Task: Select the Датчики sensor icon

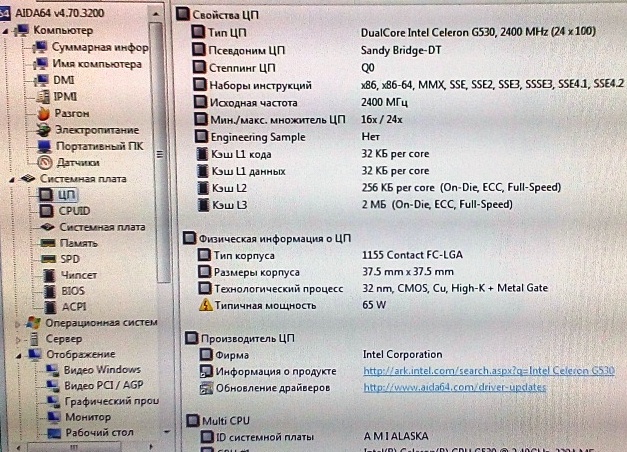Action: click(45, 162)
